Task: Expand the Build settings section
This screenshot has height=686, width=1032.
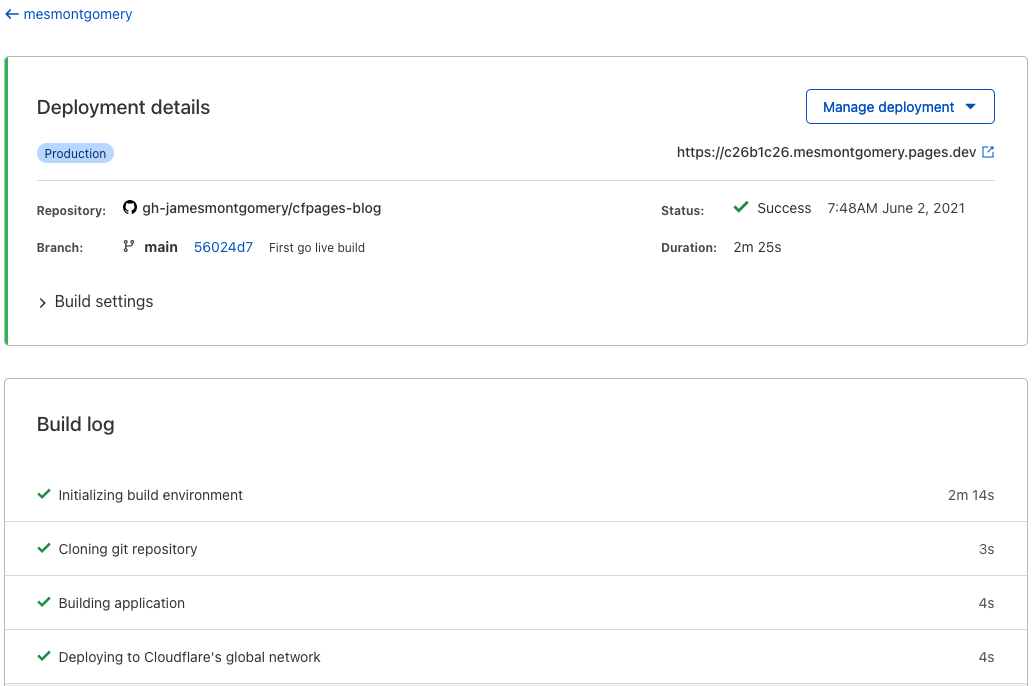Action: 96,301
